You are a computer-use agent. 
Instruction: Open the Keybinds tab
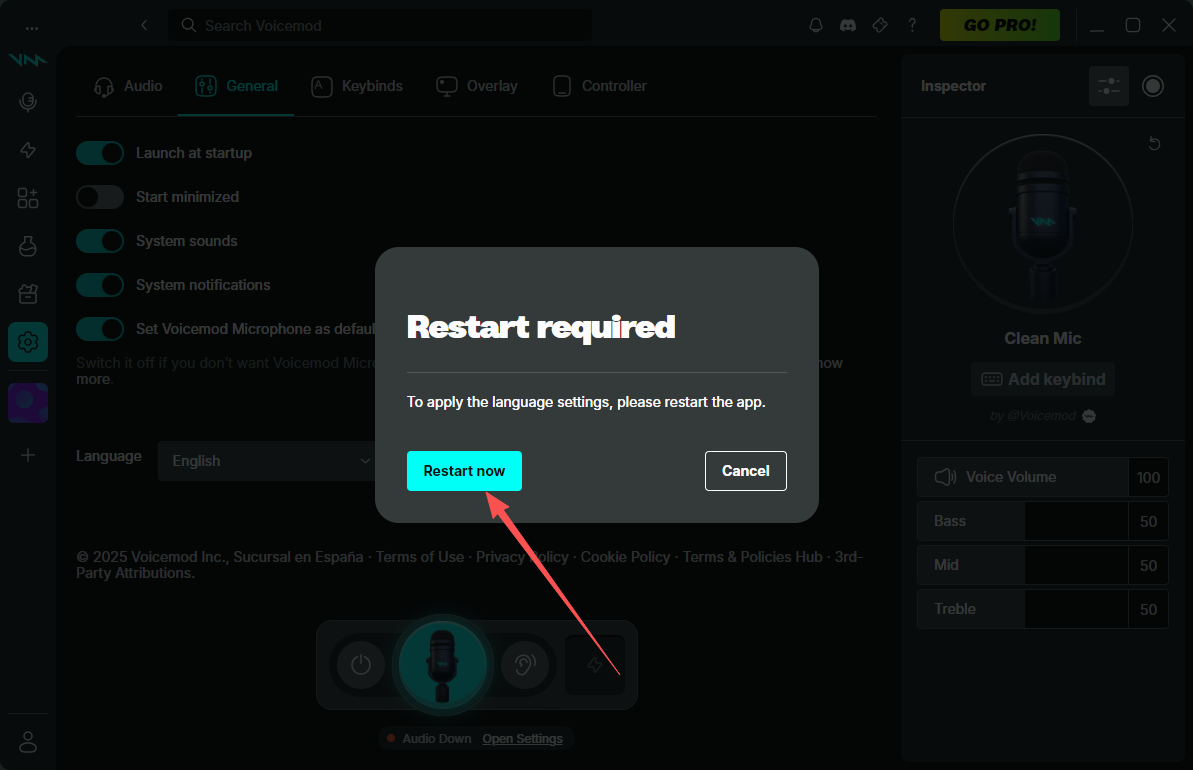(x=357, y=86)
